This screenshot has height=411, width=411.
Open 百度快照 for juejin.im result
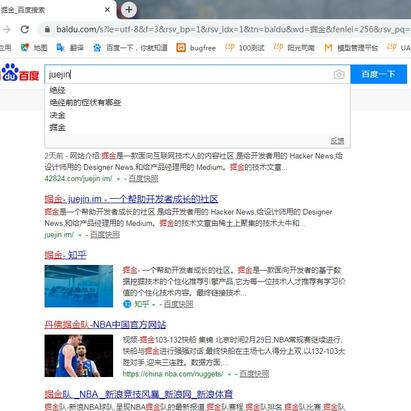[105, 235]
